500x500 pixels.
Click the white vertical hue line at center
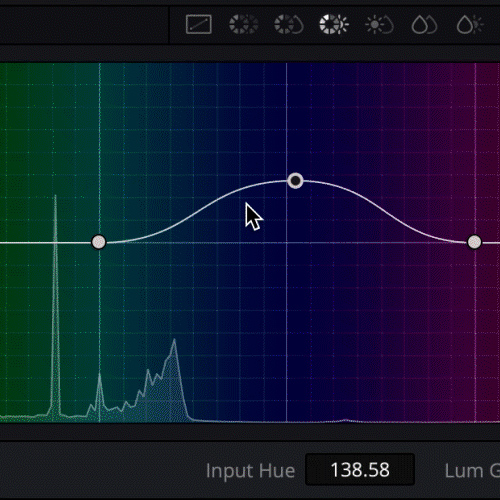[x=287, y=300]
